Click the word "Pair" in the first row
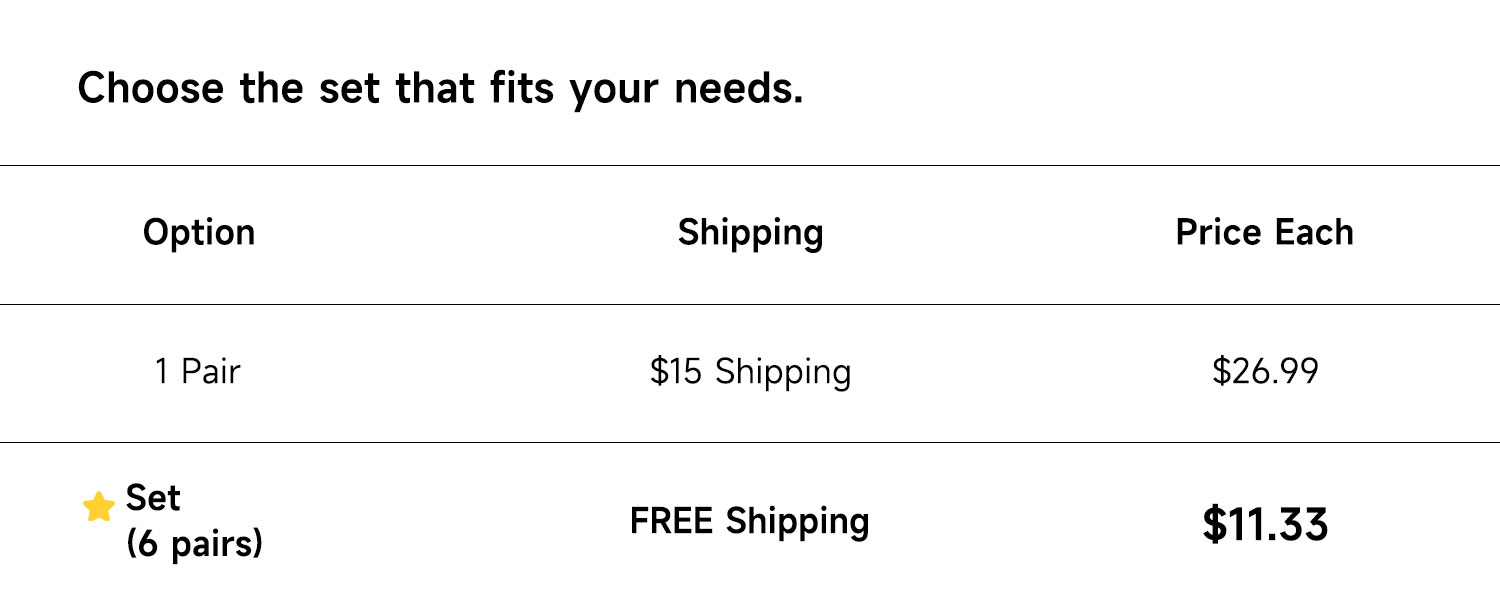 [x=211, y=372]
